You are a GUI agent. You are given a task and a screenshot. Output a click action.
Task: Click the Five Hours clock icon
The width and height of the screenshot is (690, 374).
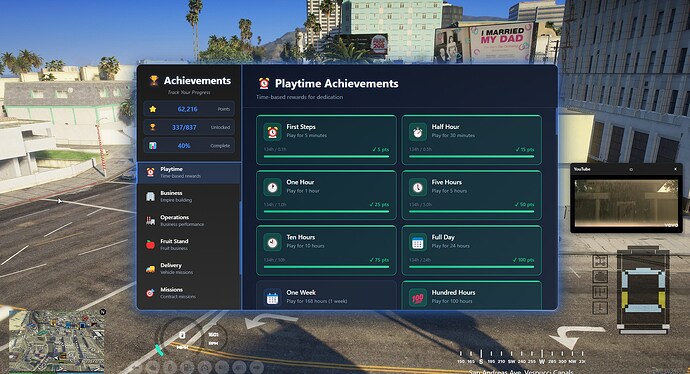418,187
